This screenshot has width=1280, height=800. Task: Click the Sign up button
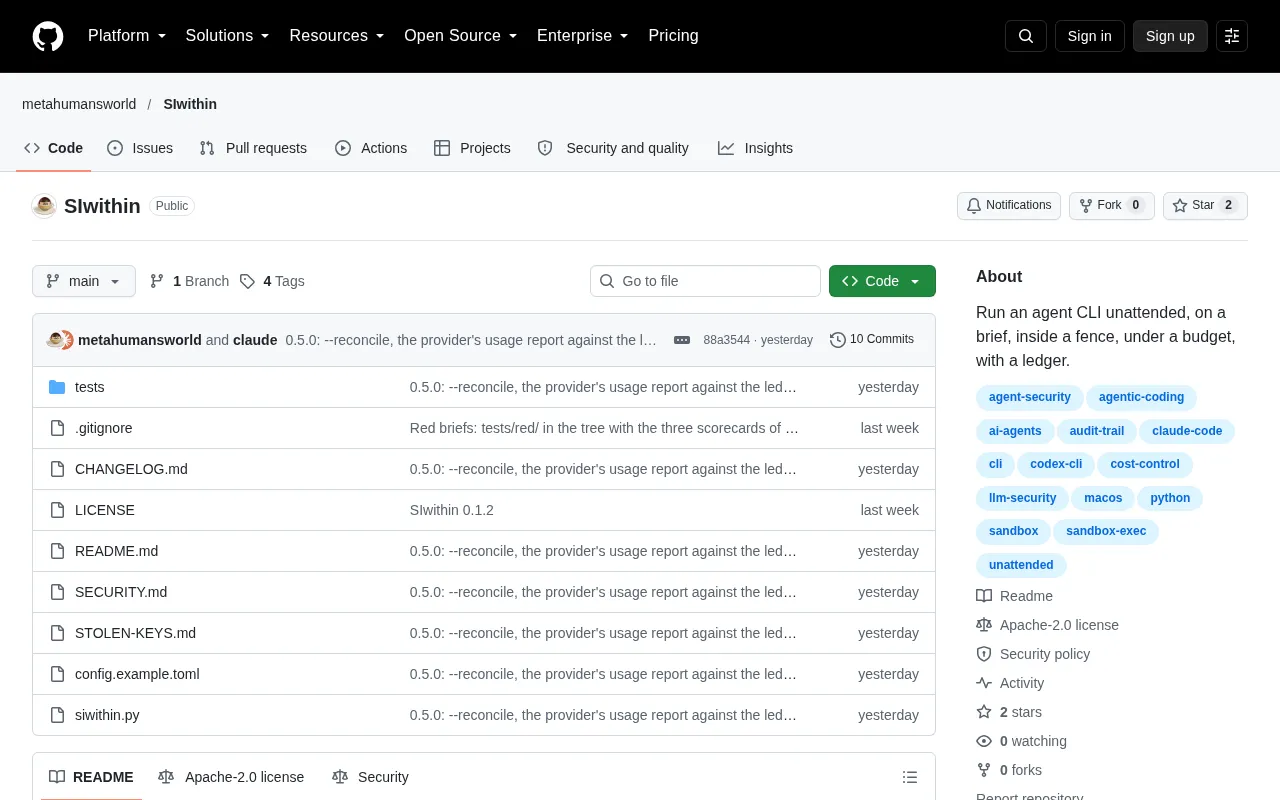[1170, 36]
